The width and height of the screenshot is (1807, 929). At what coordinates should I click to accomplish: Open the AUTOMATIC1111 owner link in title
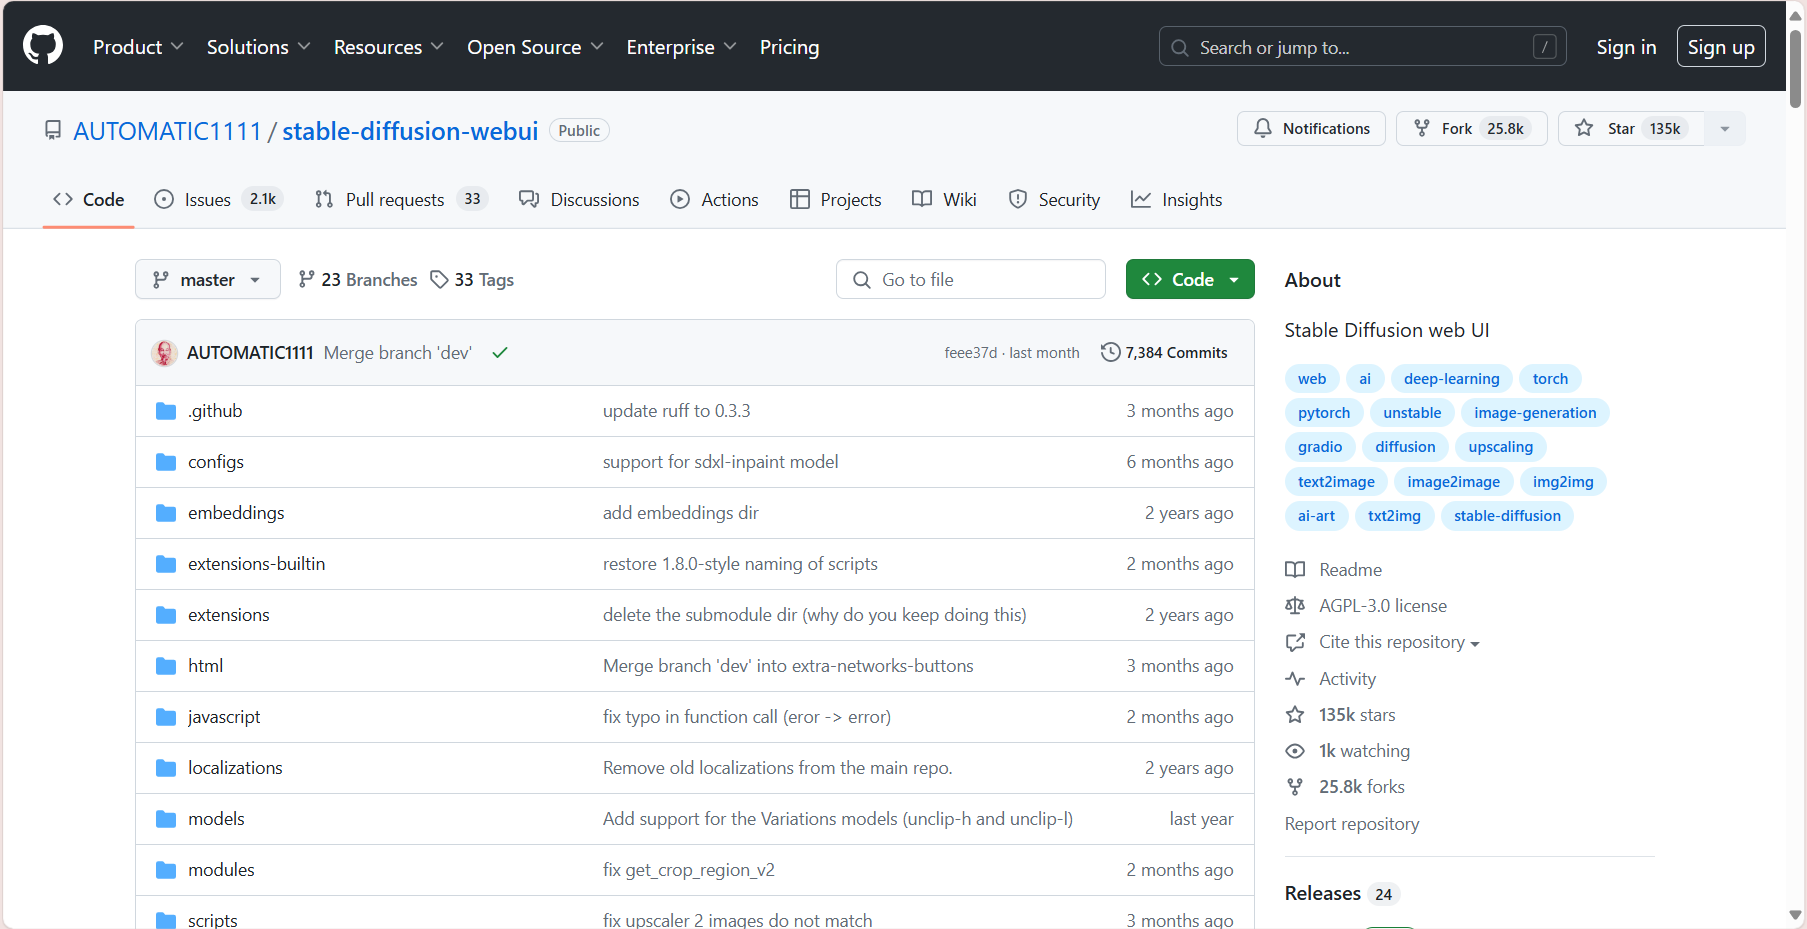tap(167, 131)
